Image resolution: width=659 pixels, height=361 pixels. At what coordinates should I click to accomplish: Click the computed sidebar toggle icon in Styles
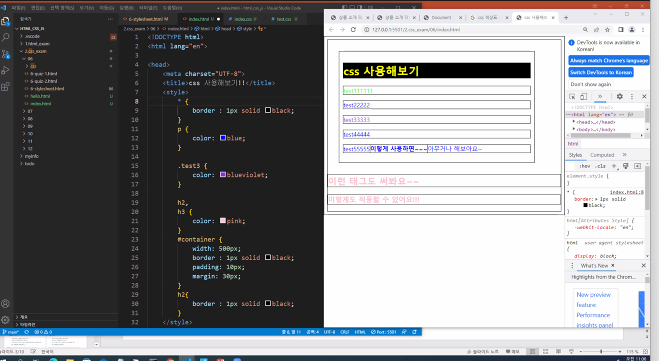click(638, 166)
